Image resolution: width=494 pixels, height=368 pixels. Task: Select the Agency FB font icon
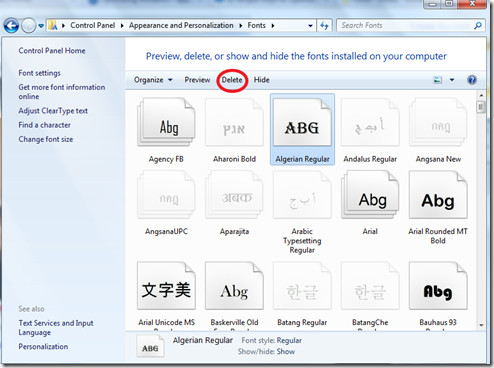(166, 122)
